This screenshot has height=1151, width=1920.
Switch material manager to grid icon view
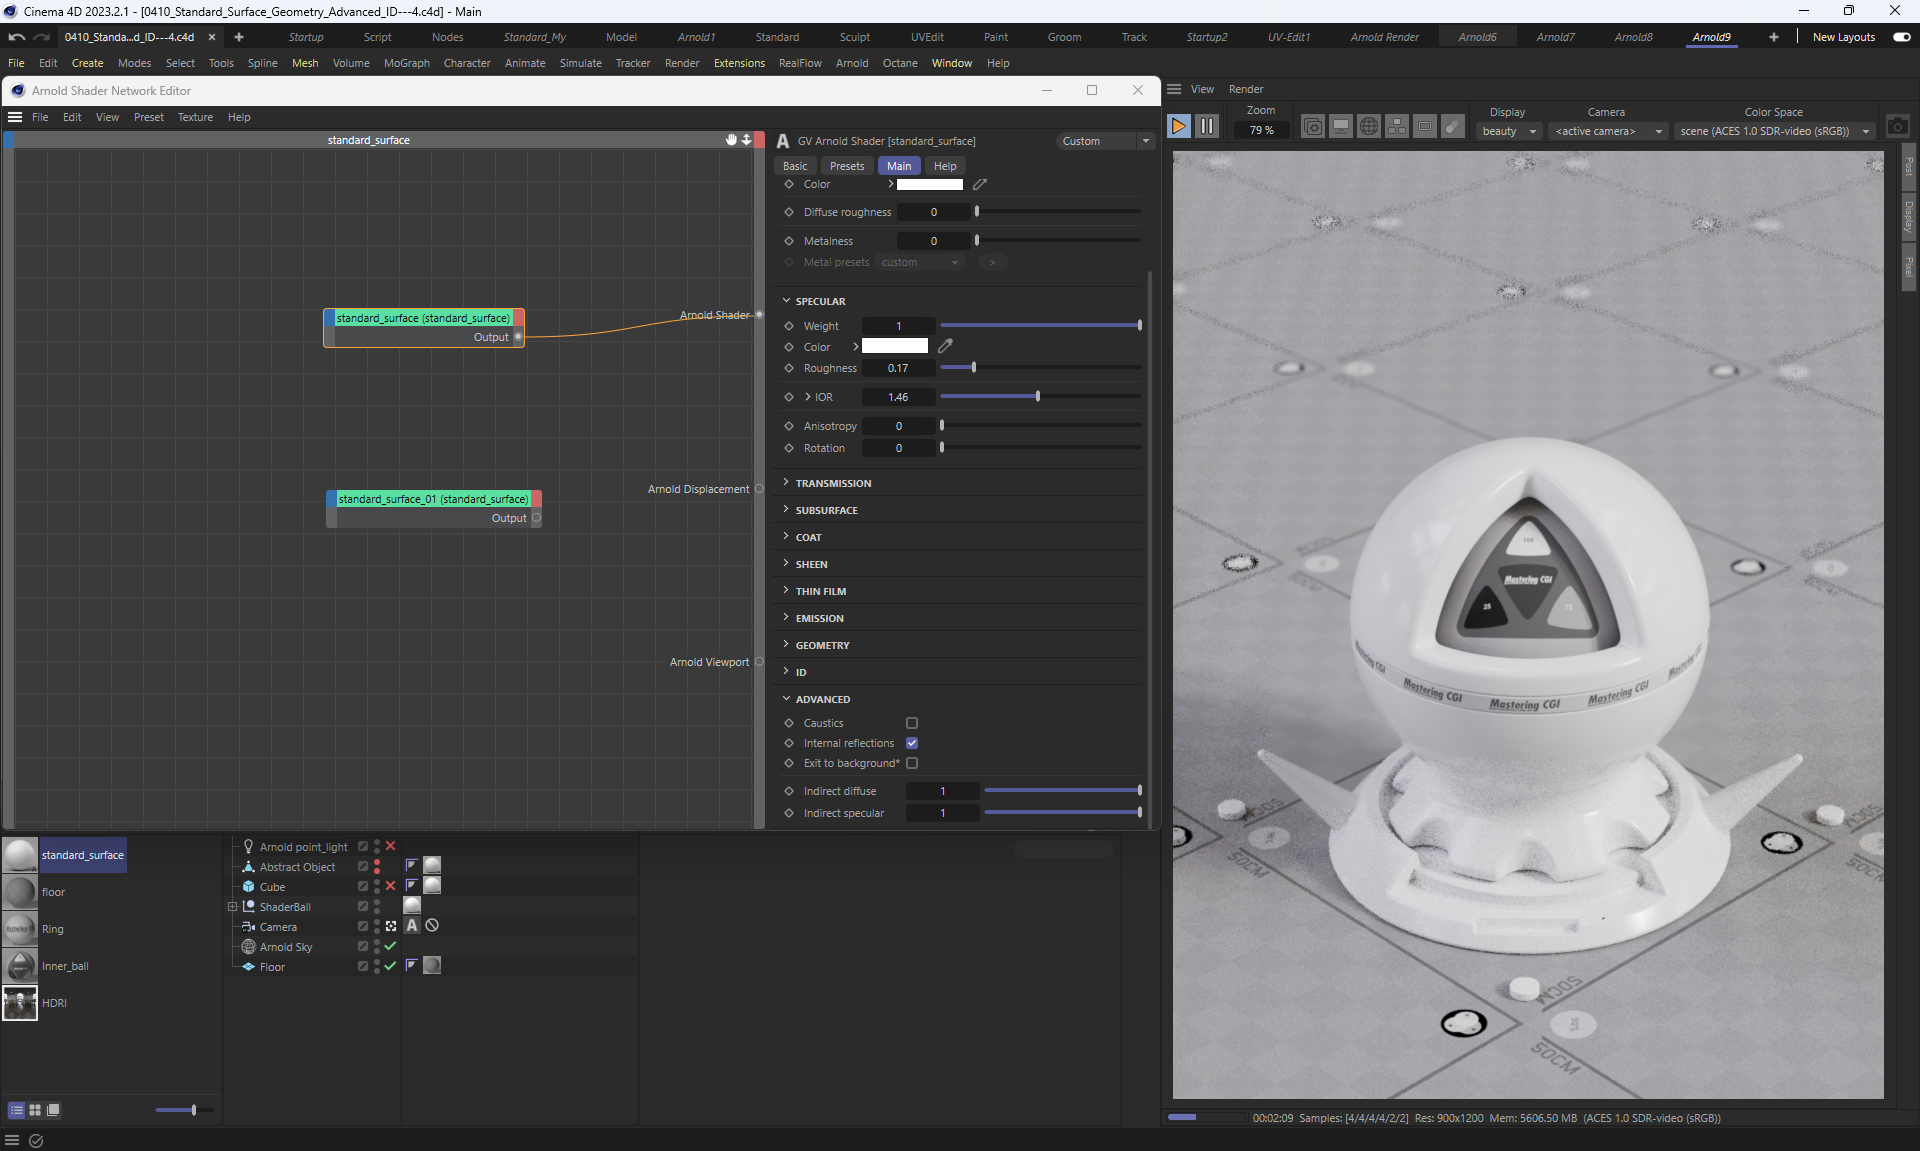[35, 1110]
